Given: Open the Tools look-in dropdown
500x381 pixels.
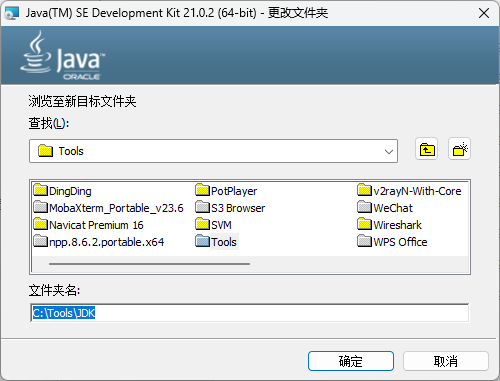Looking at the screenshot, I should pos(213,151).
